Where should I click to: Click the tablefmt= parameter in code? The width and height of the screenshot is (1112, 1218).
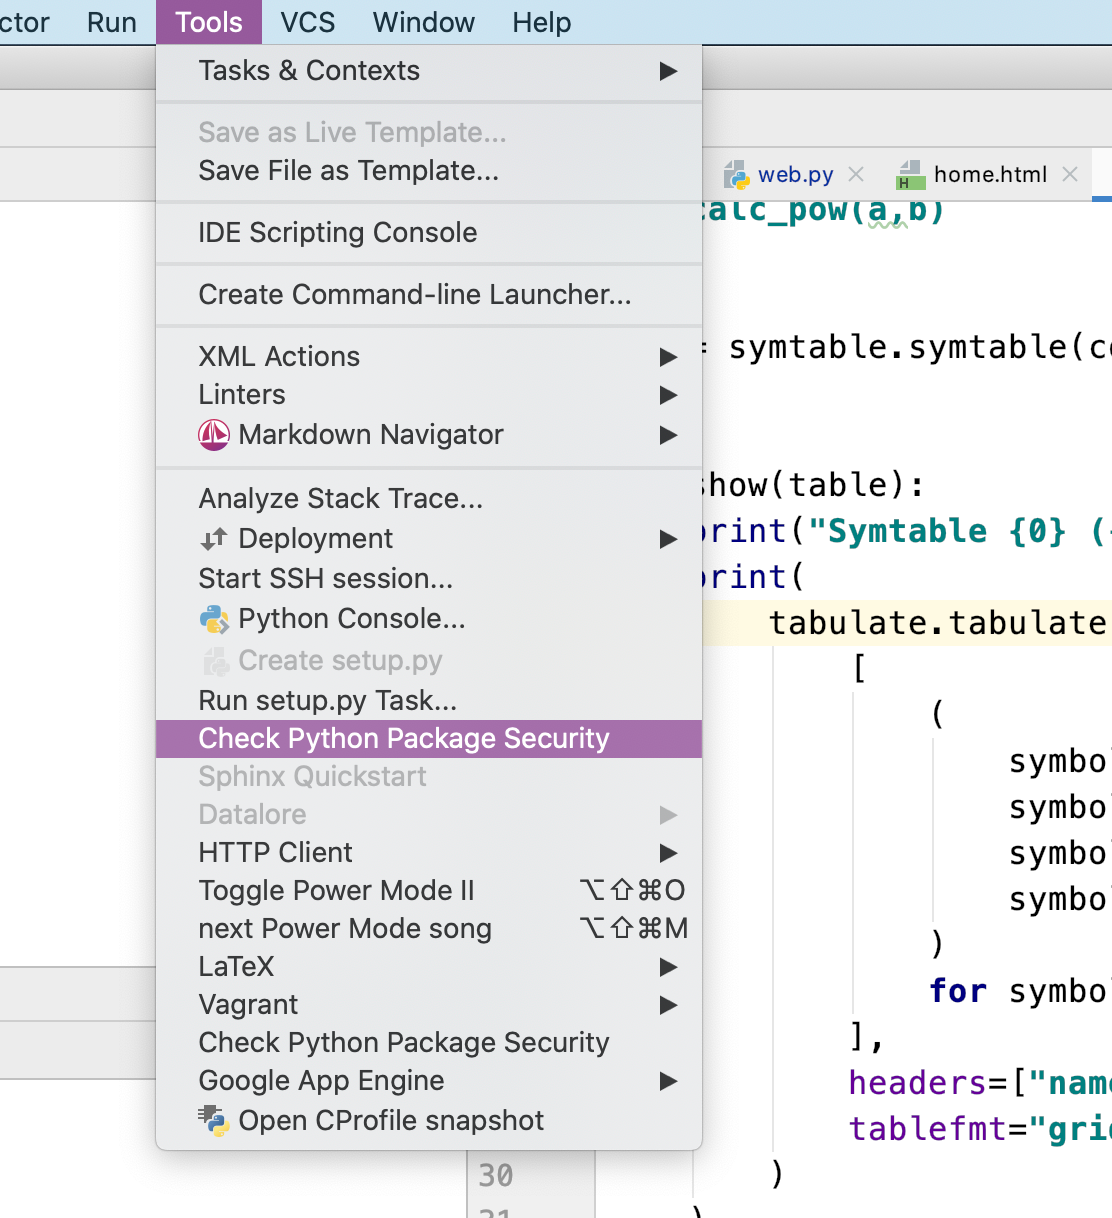click(x=928, y=1129)
